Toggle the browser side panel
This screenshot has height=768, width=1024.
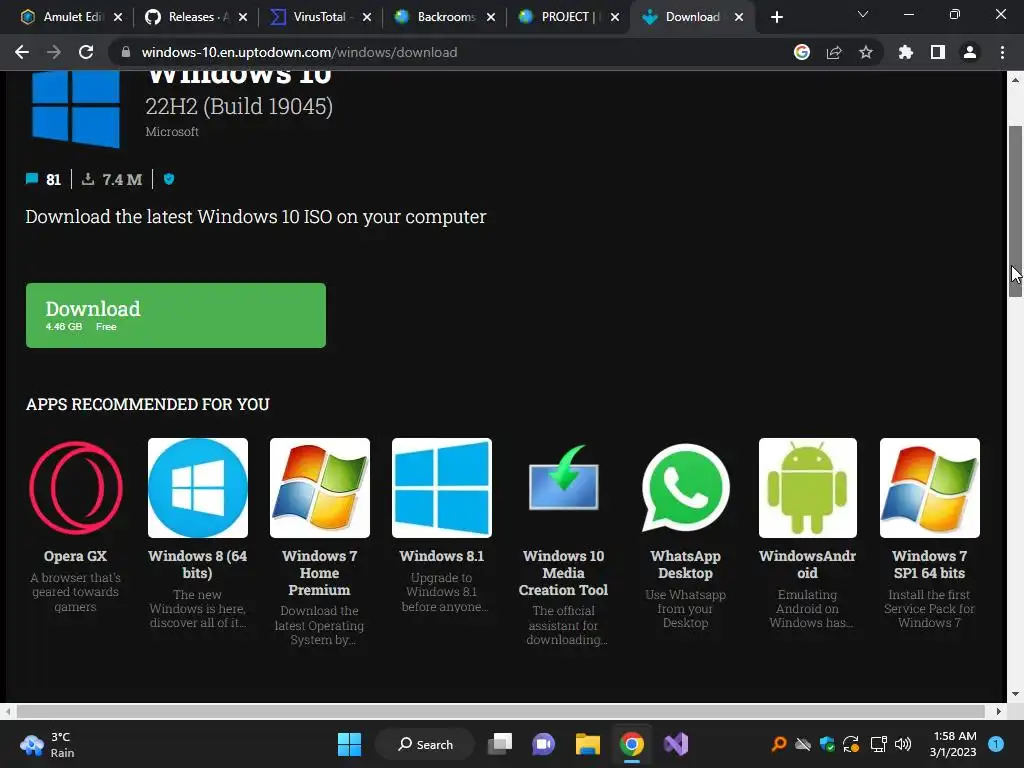938,52
